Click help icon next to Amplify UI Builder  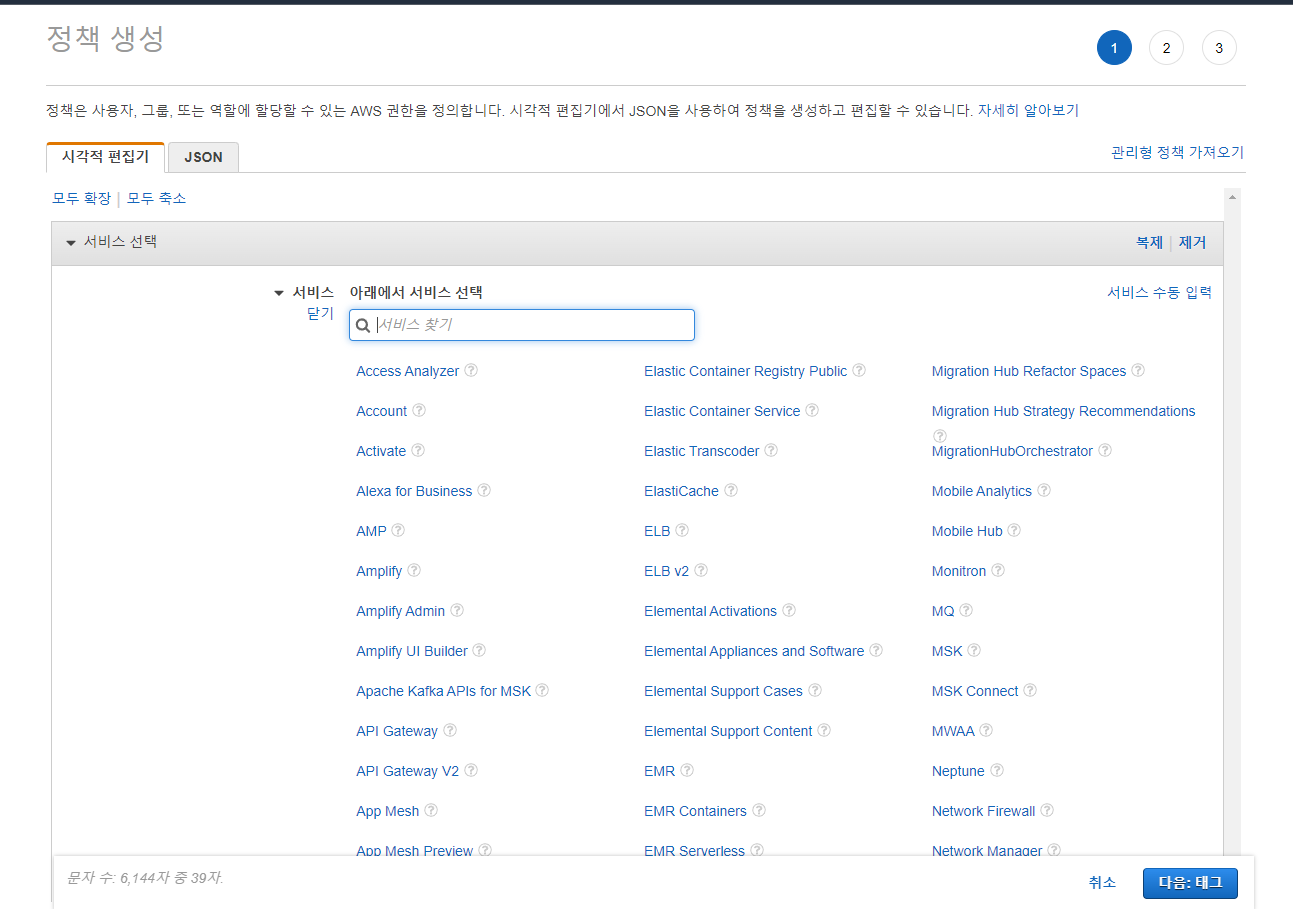pyautogui.click(x=479, y=650)
